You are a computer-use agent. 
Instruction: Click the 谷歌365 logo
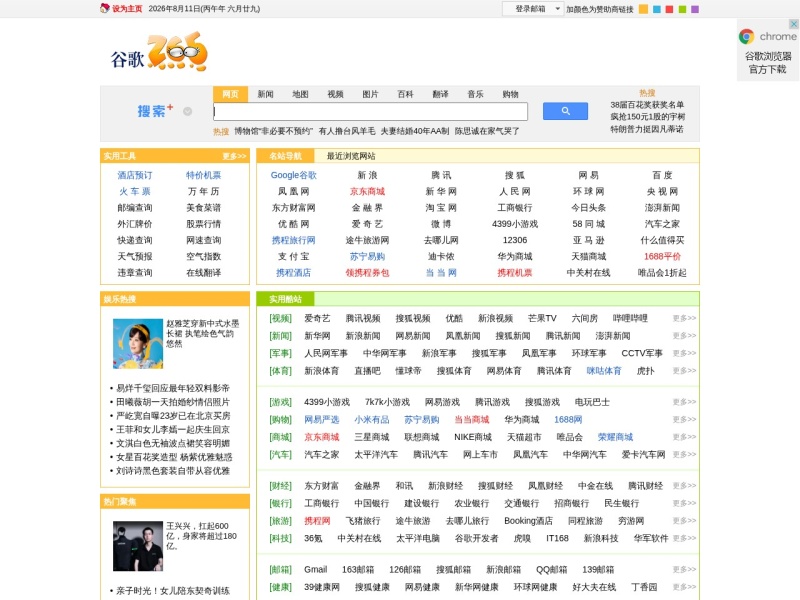(160, 52)
